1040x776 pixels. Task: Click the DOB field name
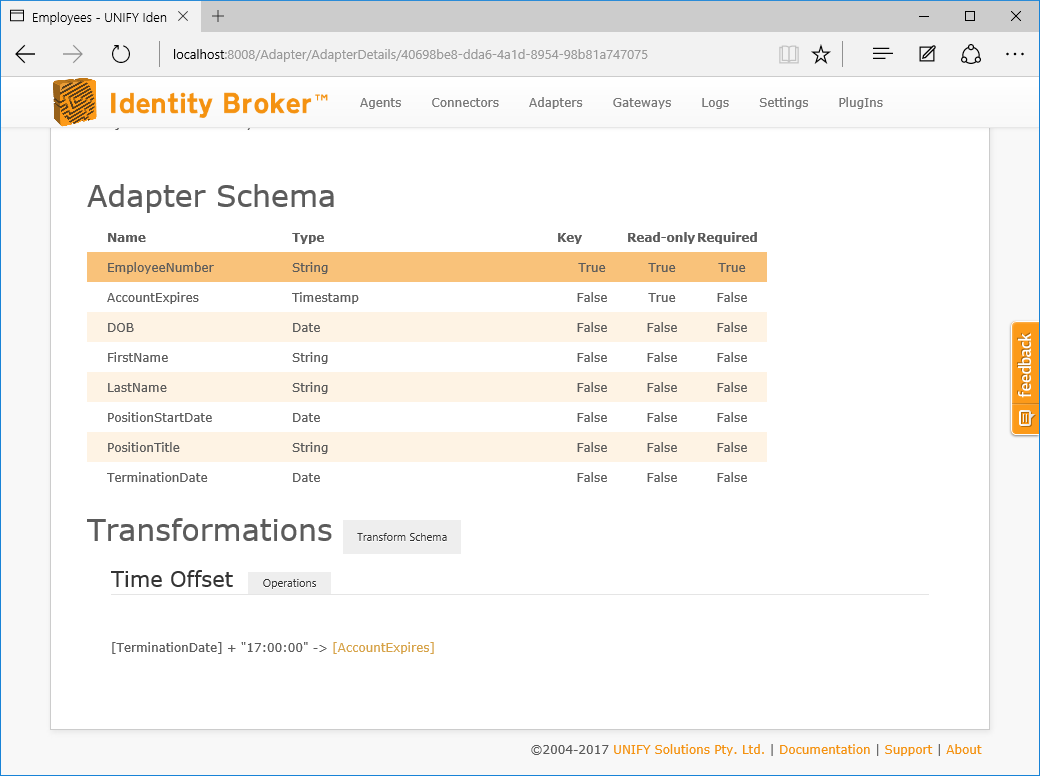tap(120, 328)
